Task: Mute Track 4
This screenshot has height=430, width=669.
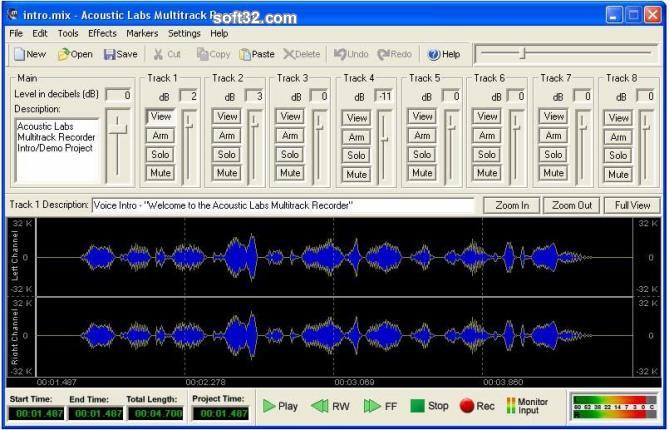Action: [x=356, y=174]
